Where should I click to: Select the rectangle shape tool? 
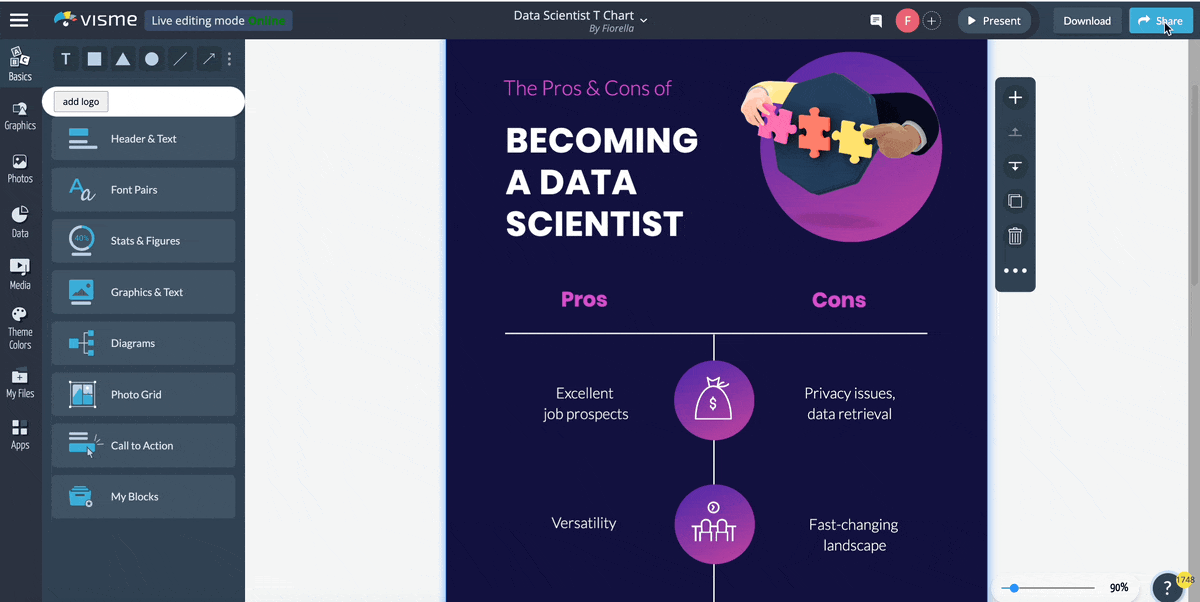click(94, 59)
